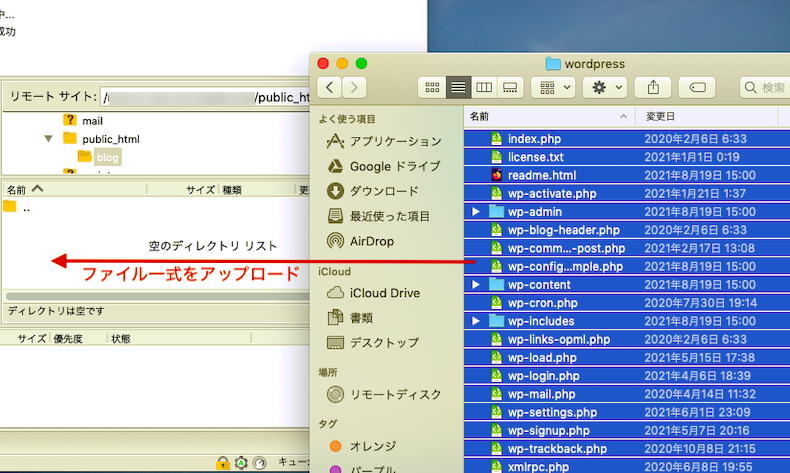Click the Finder search field
Viewport: 790px width, 473px height.
click(765, 87)
